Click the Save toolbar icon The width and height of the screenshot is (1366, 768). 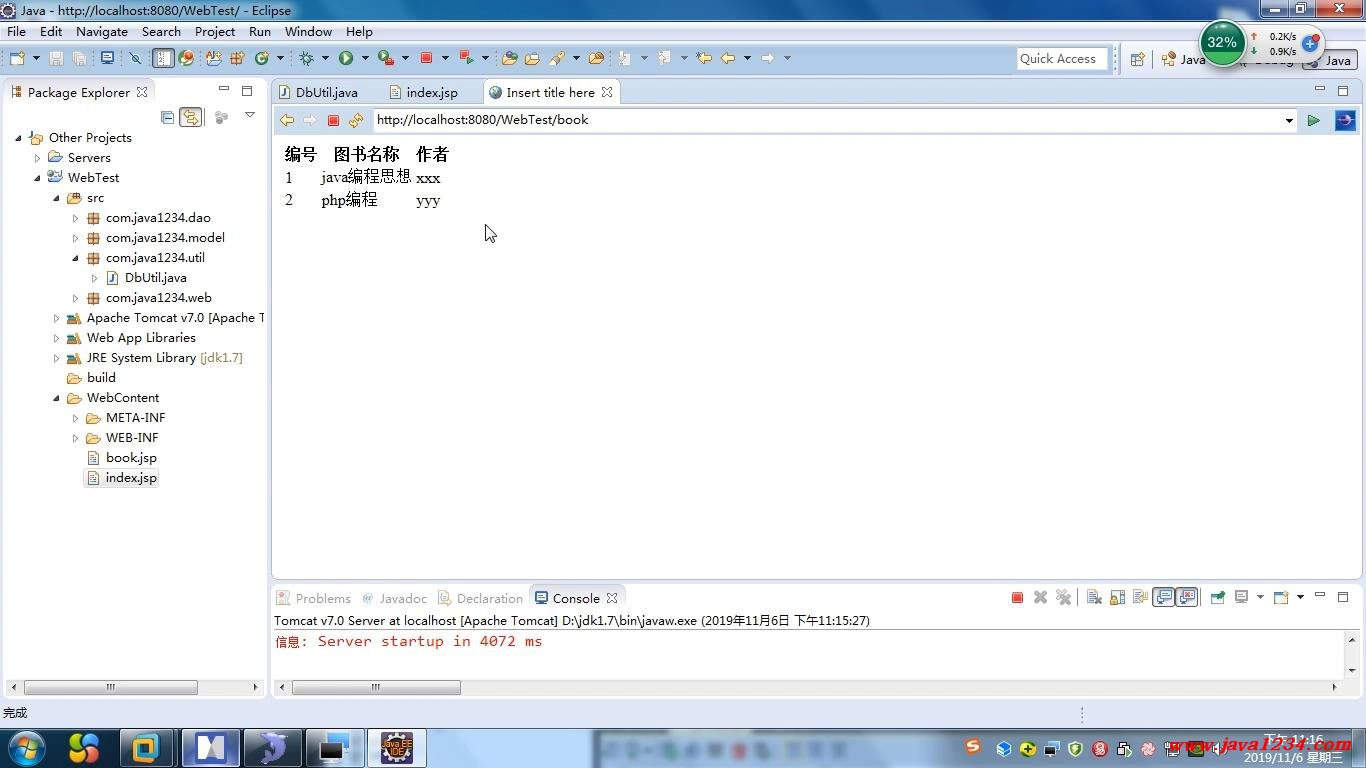pos(56,58)
